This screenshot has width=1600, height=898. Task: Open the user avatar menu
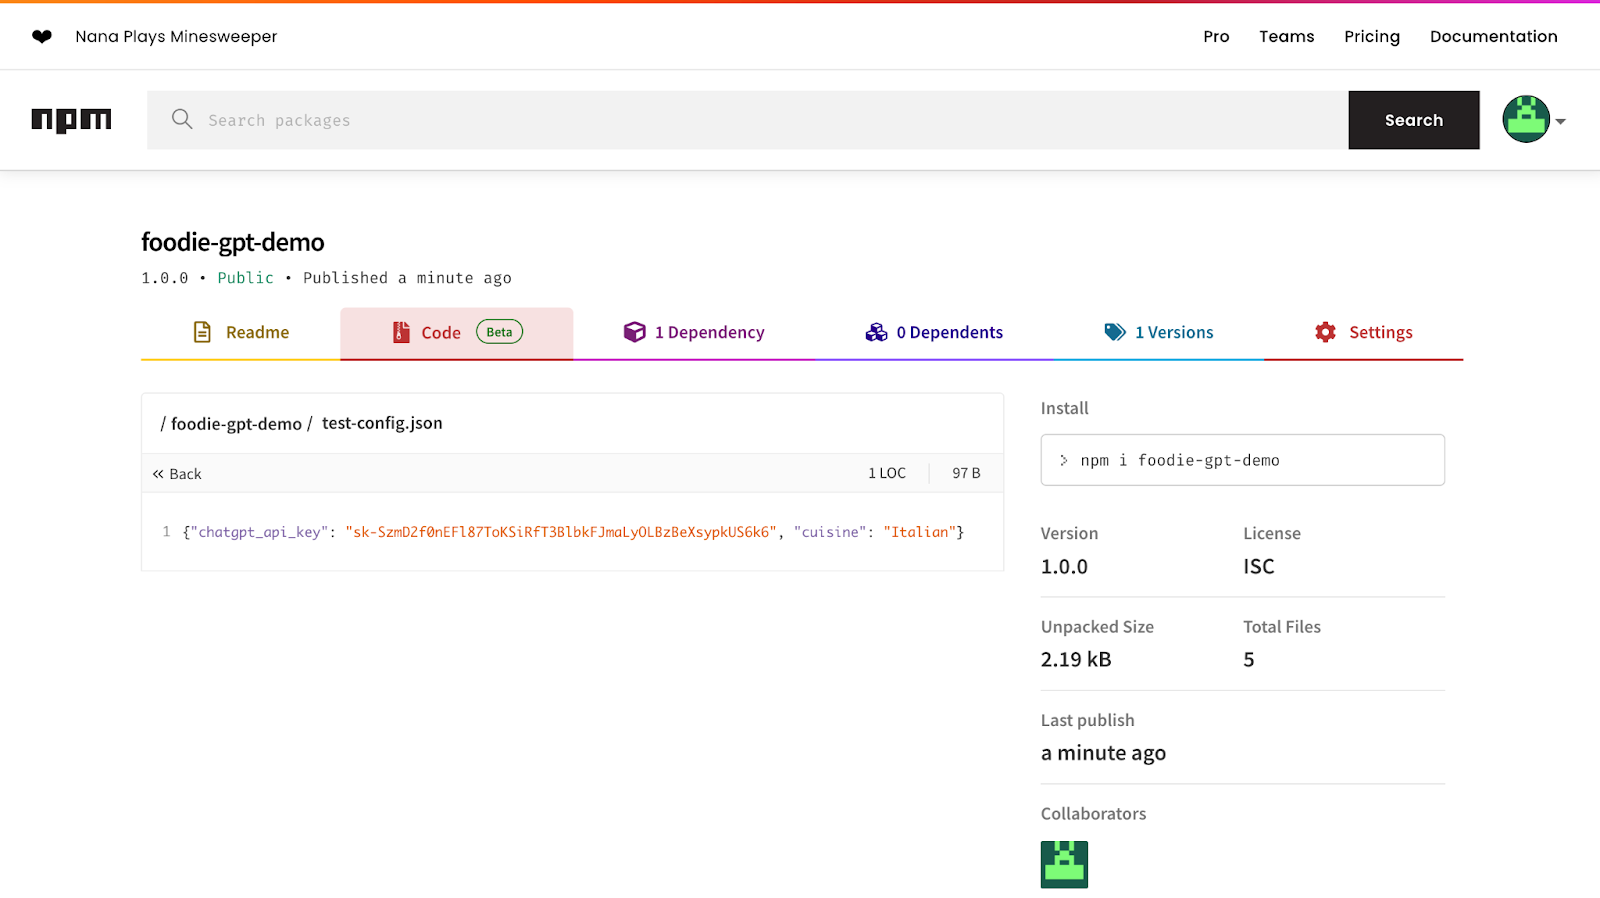tap(1533, 120)
